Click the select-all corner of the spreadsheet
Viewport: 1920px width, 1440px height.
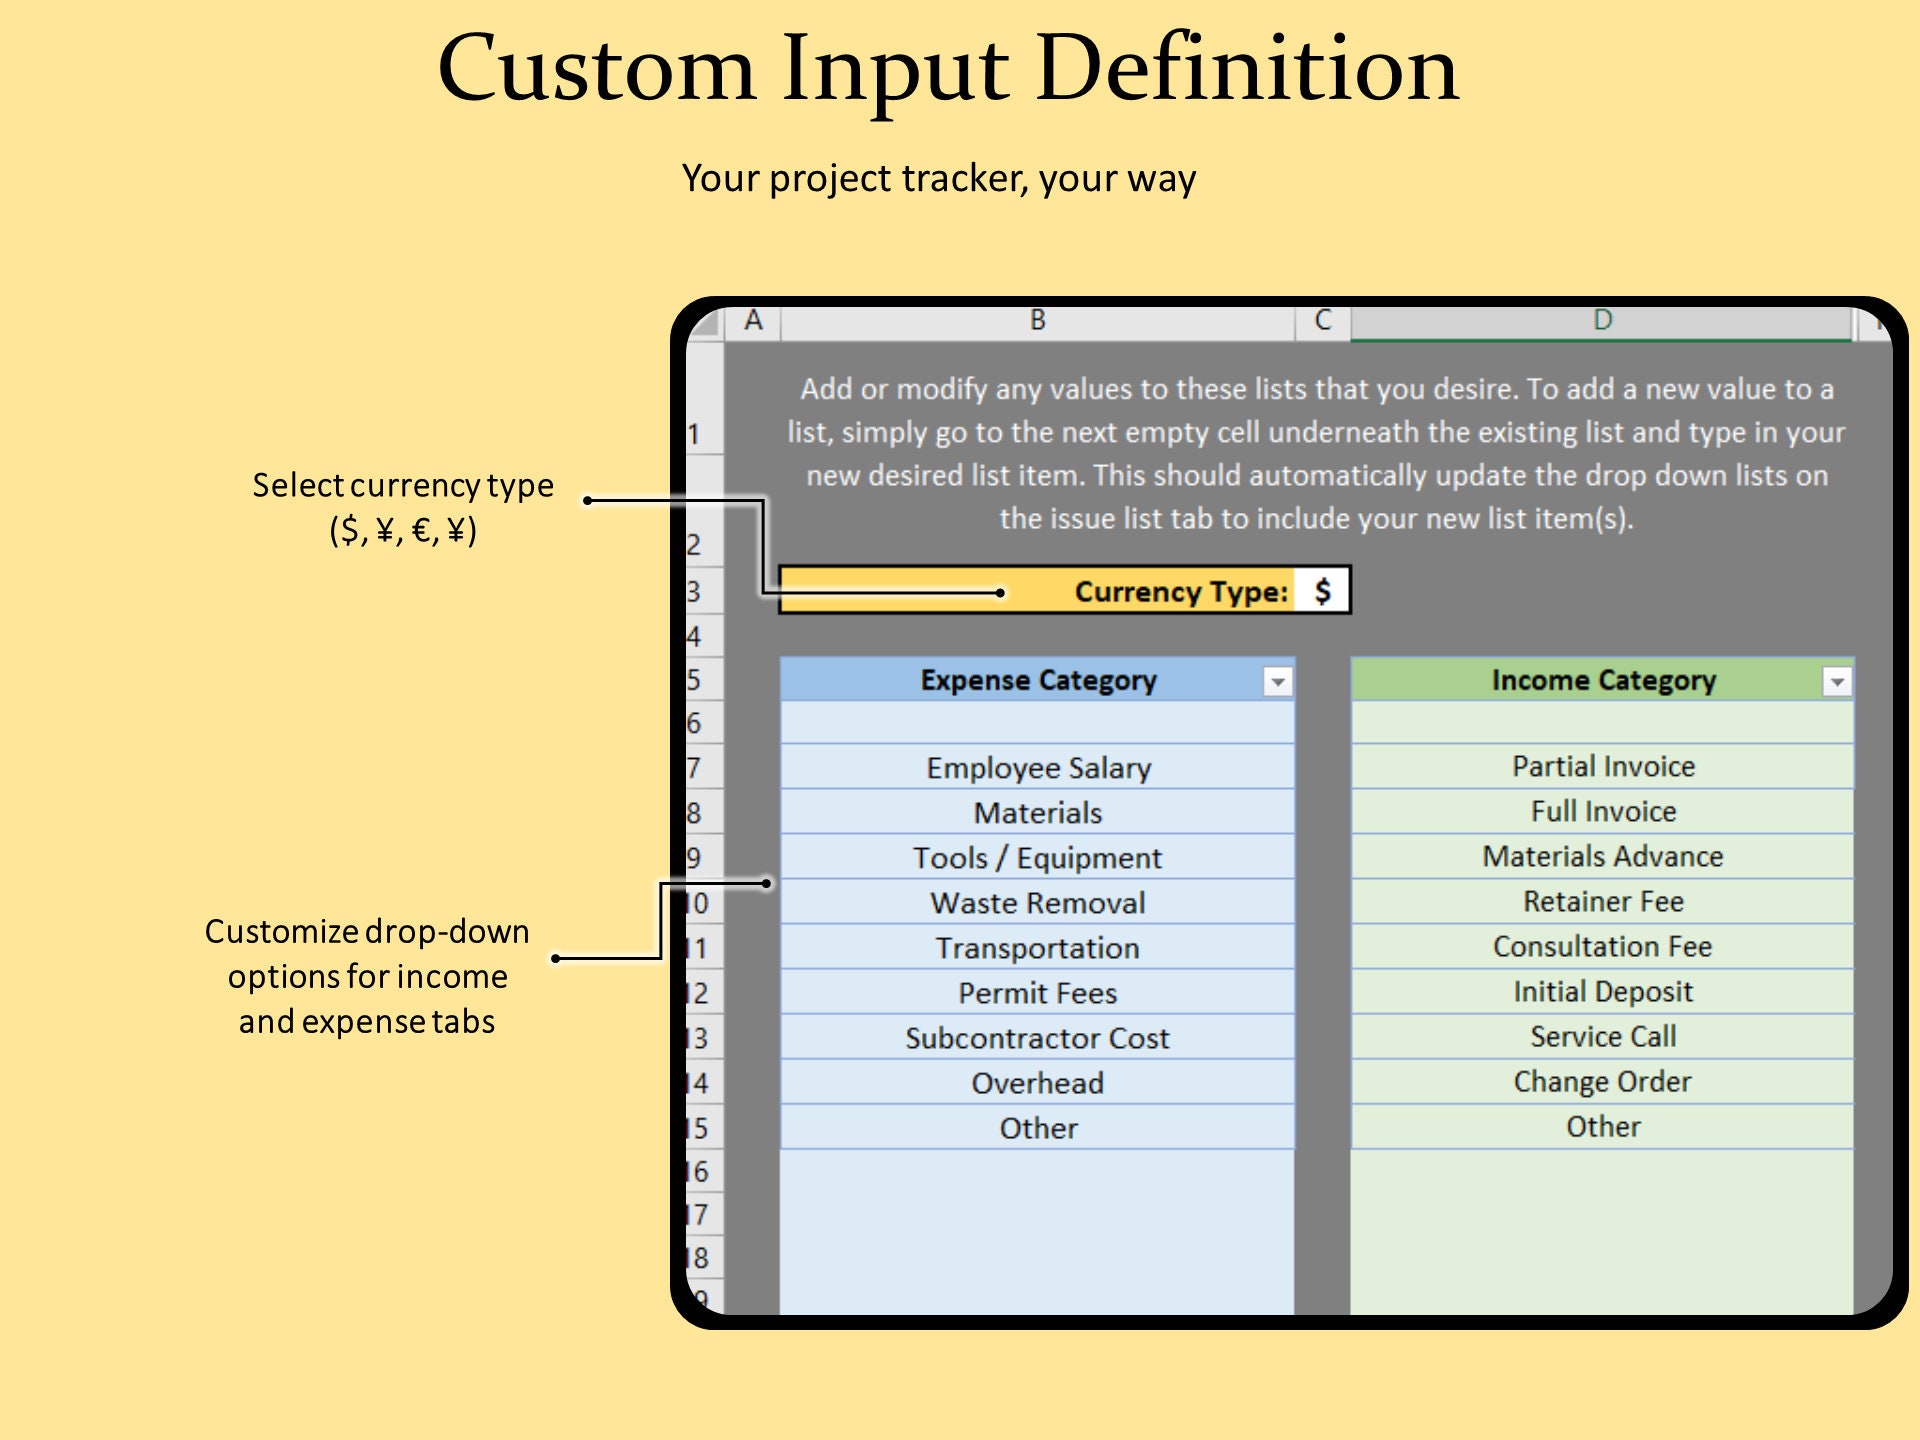coord(705,323)
